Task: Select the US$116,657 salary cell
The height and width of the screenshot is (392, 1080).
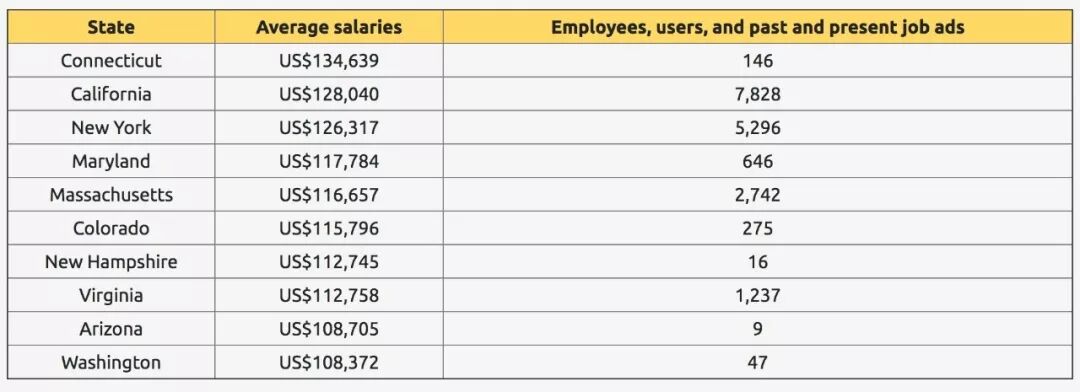Action: 329,195
